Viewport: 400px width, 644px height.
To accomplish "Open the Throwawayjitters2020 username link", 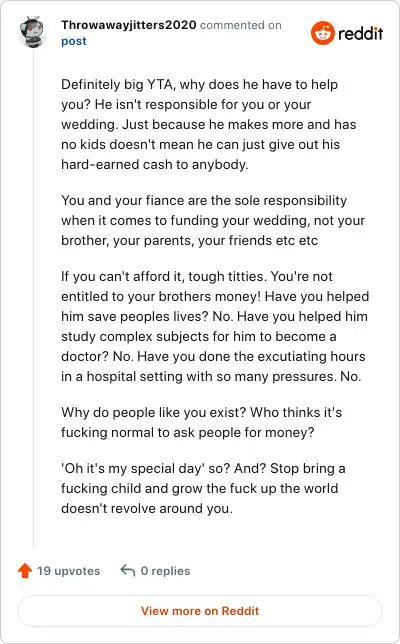I will pos(129,25).
